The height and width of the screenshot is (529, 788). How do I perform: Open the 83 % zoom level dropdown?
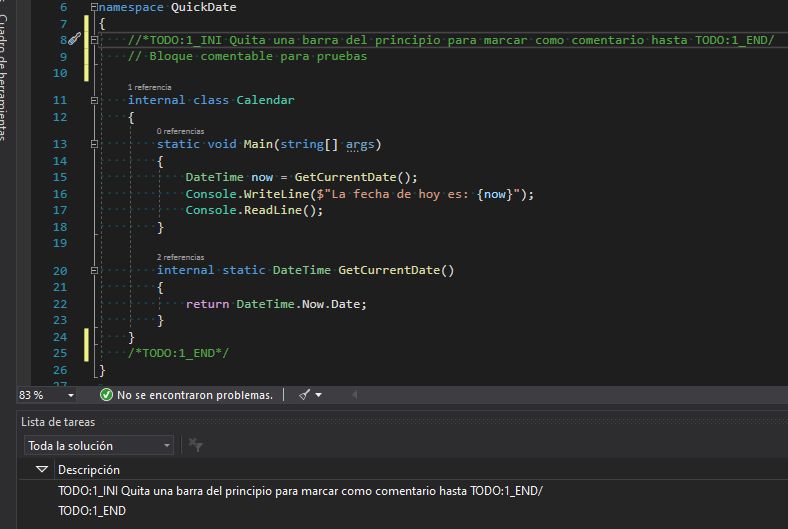70,395
